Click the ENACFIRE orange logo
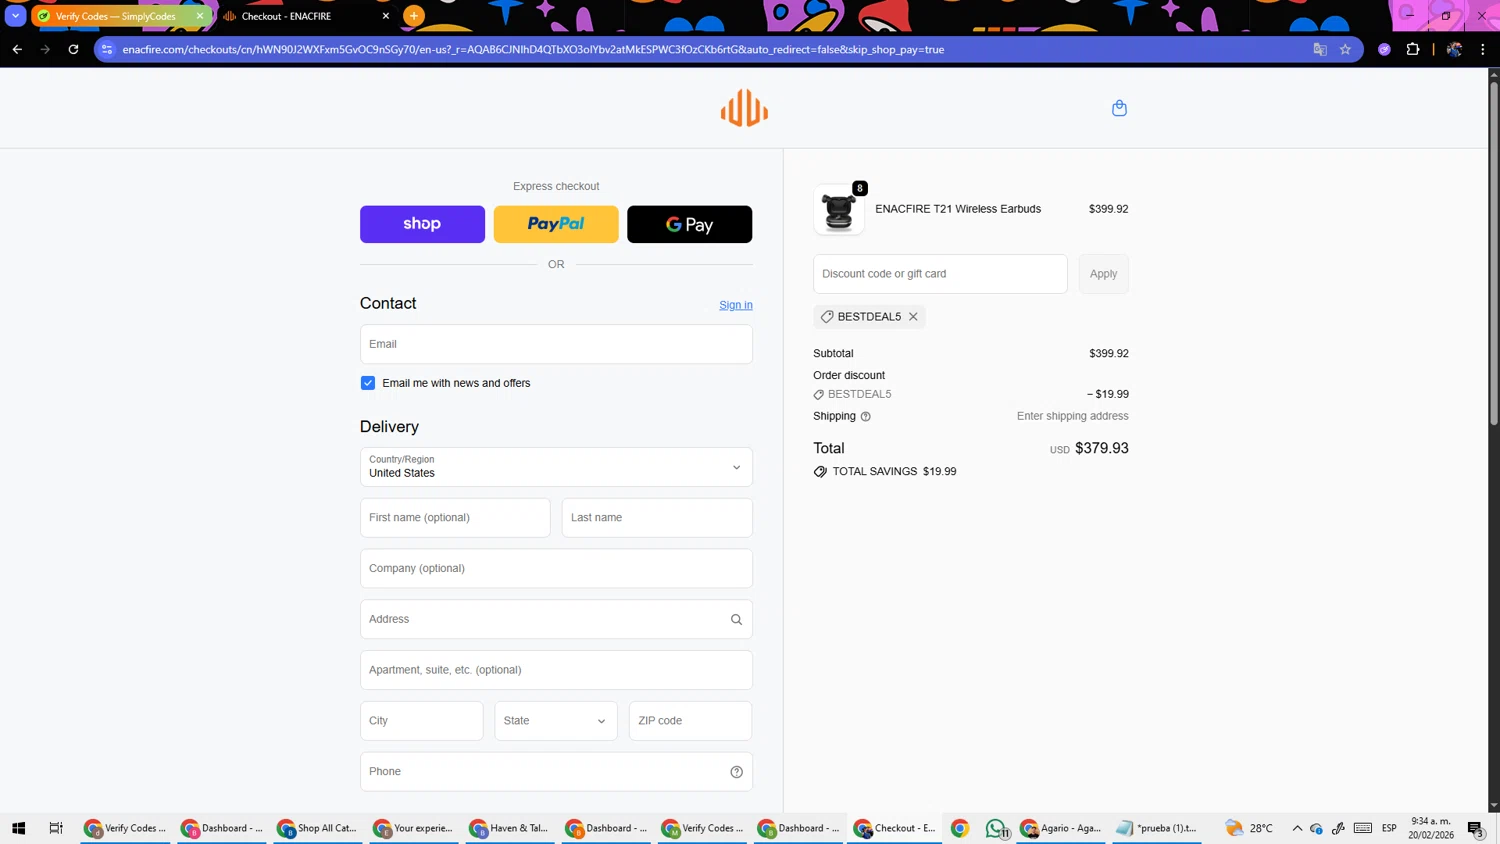 pyautogui.click(x=744, y=108)
